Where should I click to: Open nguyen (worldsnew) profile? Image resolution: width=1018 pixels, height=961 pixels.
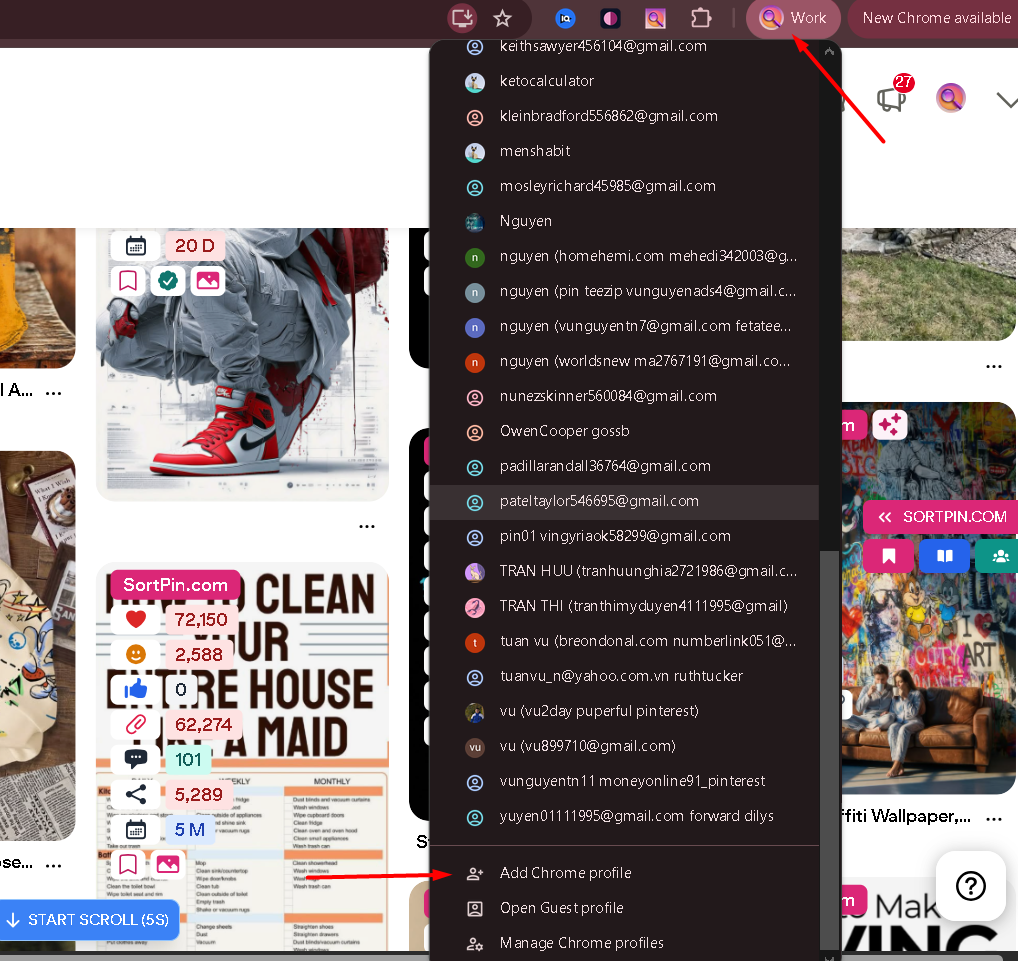(x=624, y=362)
